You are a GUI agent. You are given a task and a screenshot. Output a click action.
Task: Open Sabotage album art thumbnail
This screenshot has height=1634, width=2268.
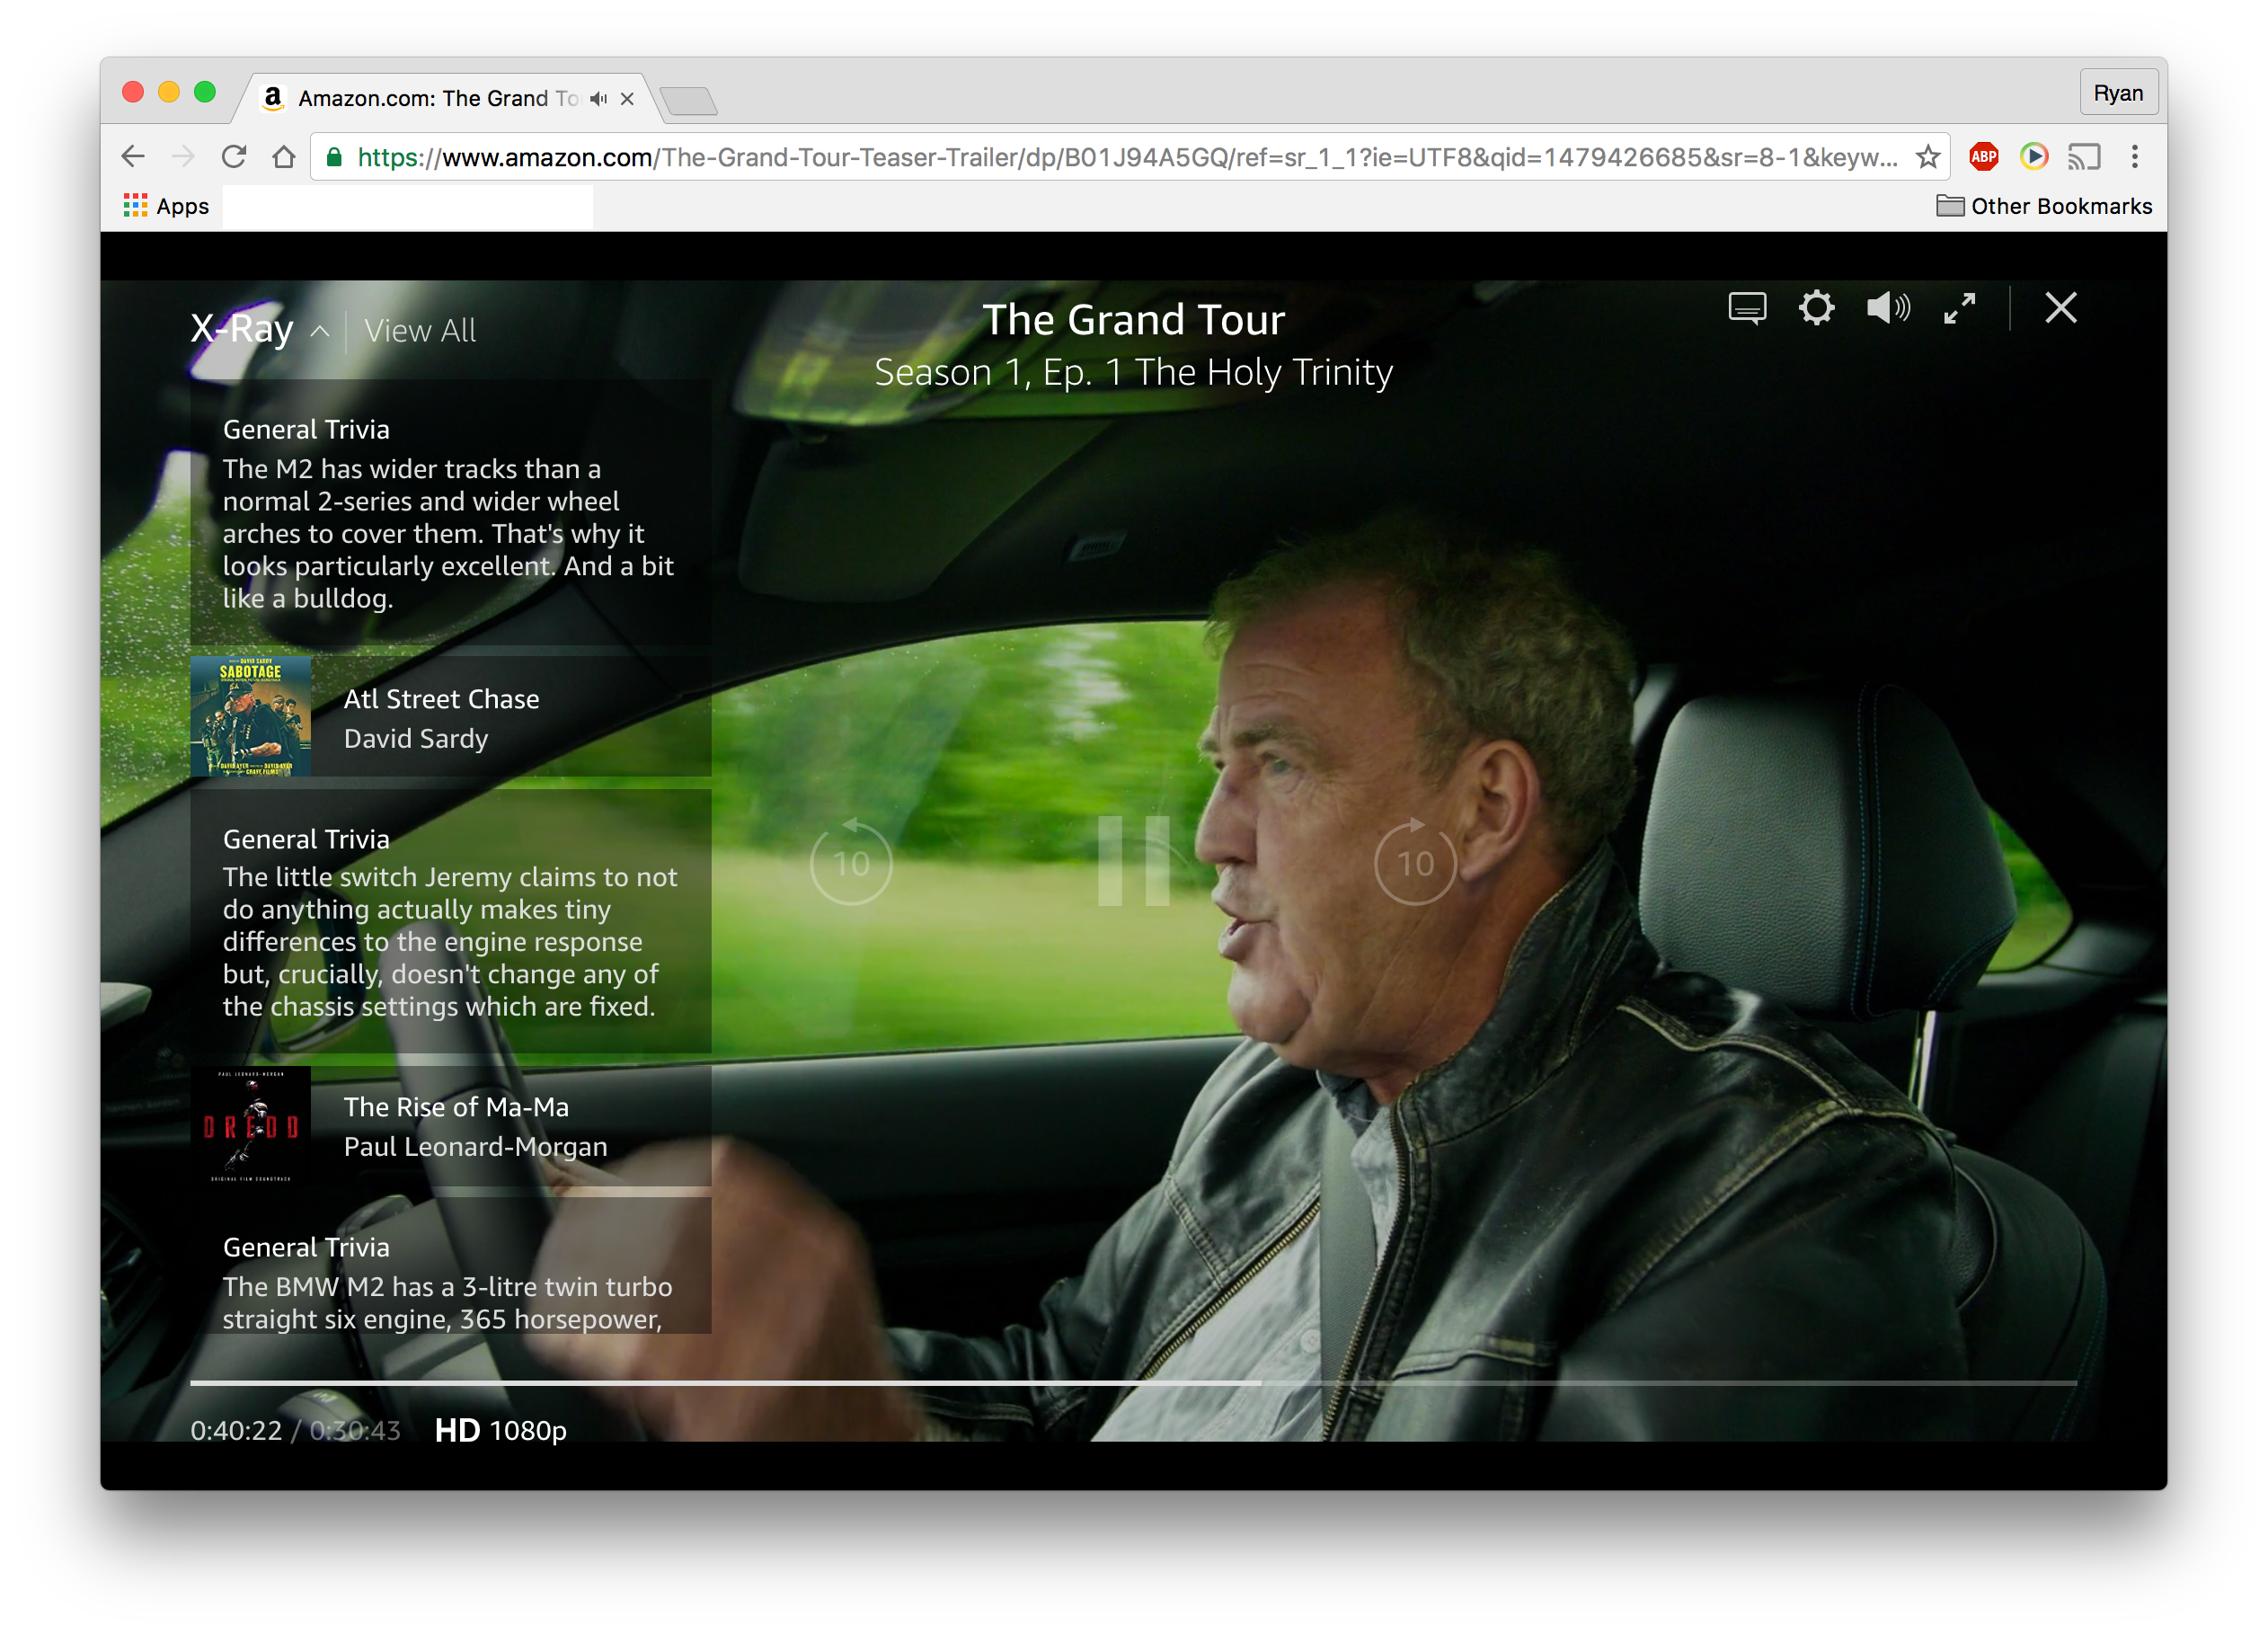[250, 716]
